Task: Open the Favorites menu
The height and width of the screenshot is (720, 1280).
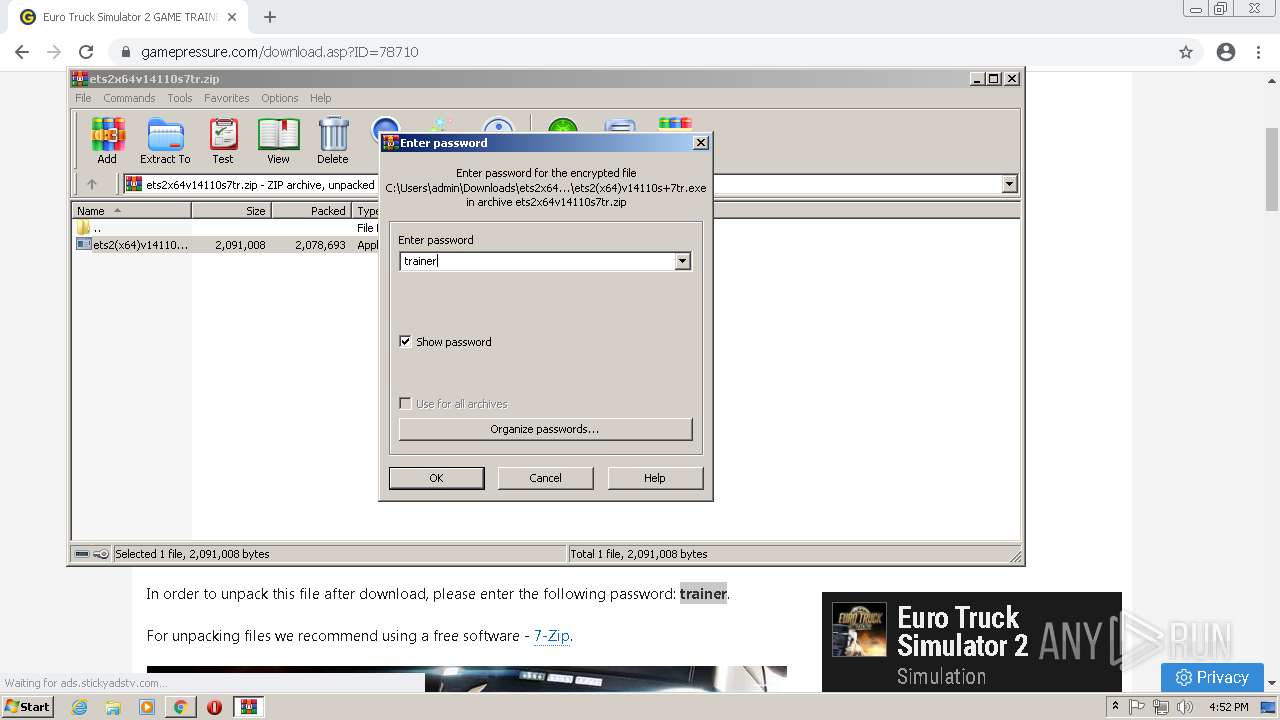Action: click(x=227, y=98)
